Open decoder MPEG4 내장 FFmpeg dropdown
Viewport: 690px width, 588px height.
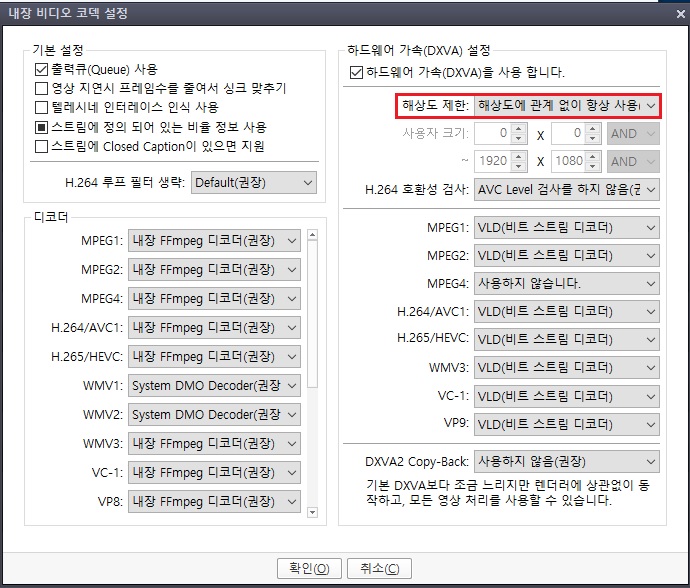point(214,298)
